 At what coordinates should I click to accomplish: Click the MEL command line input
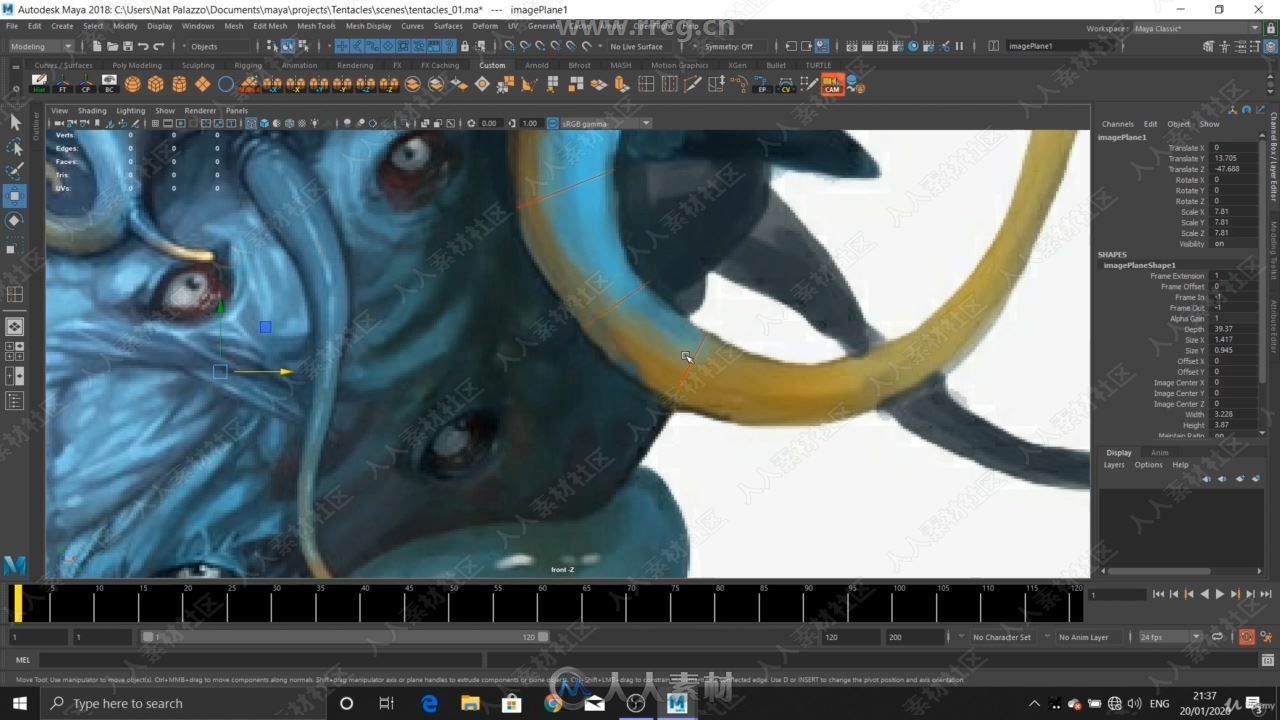[x=261, y=660]
